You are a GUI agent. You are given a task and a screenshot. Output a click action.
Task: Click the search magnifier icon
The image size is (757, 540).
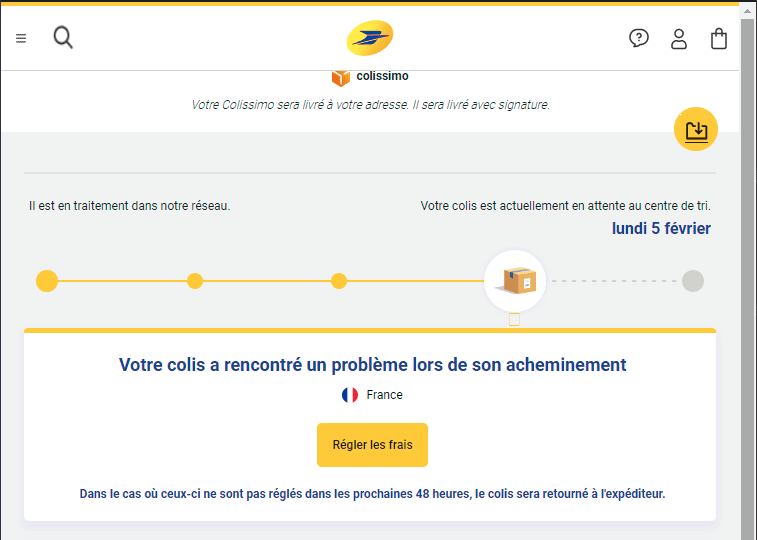point(63,37)
